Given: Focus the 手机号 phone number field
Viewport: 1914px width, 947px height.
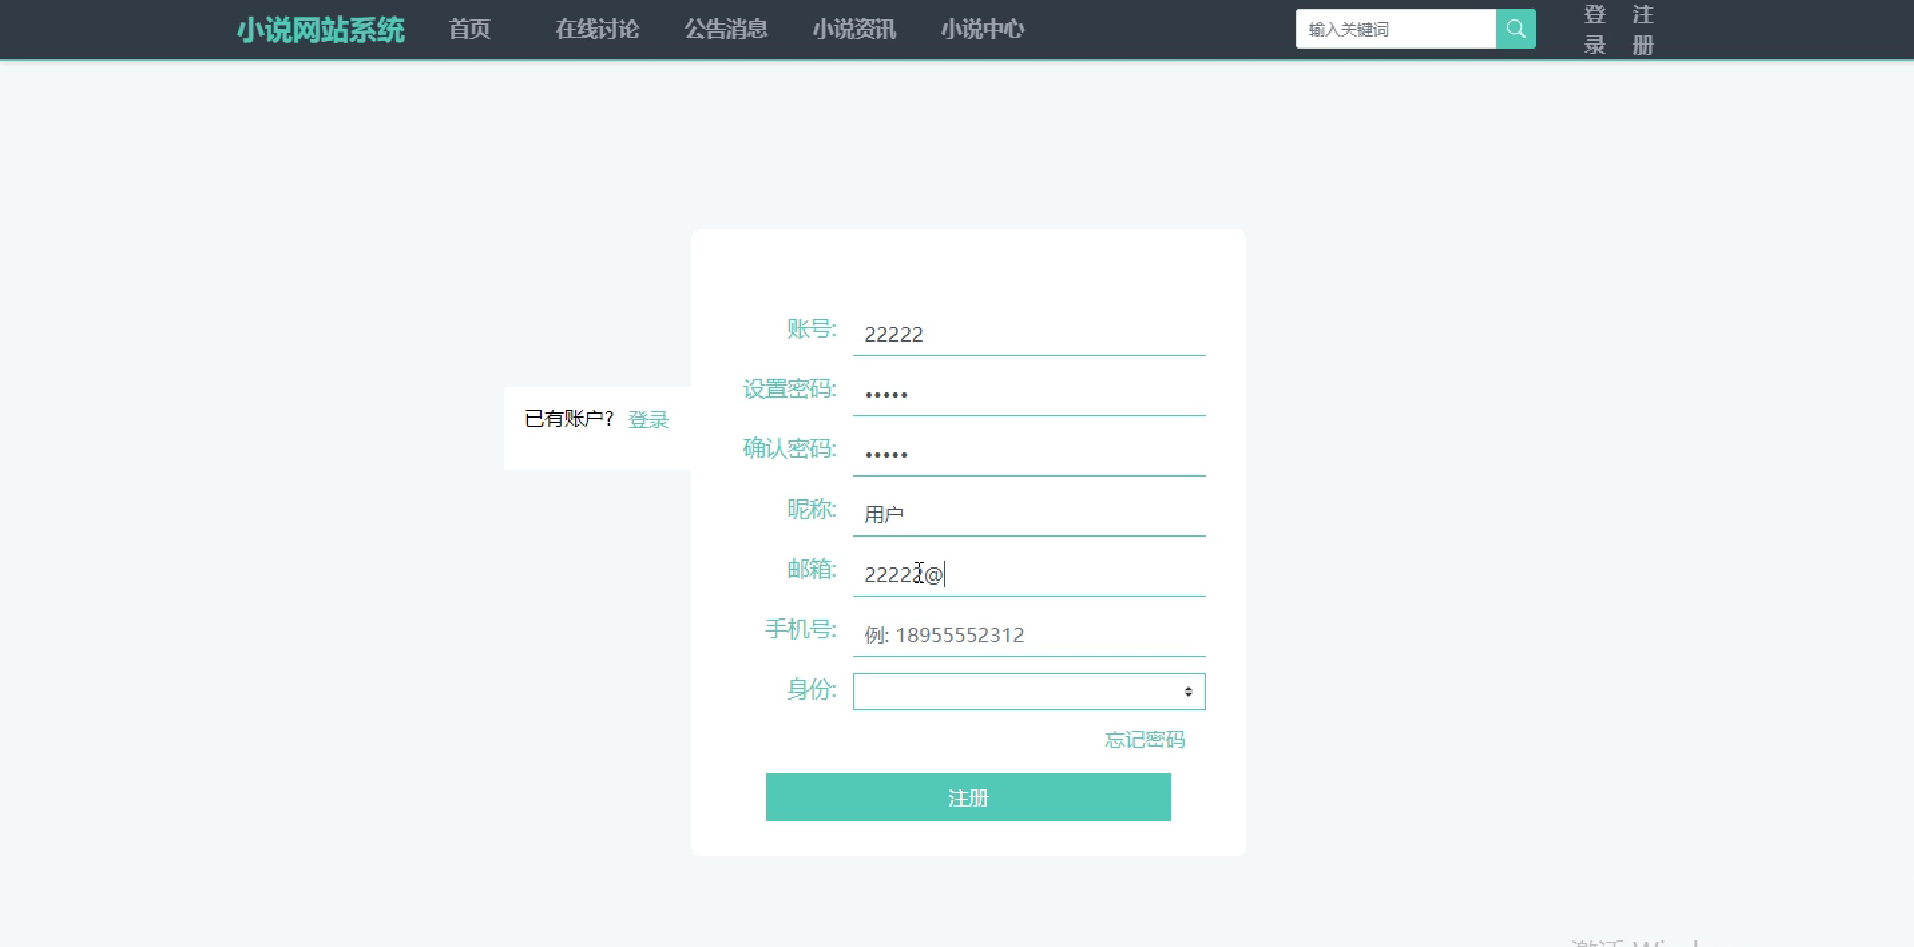Looking at the screenshot, I should [1029, 634].
